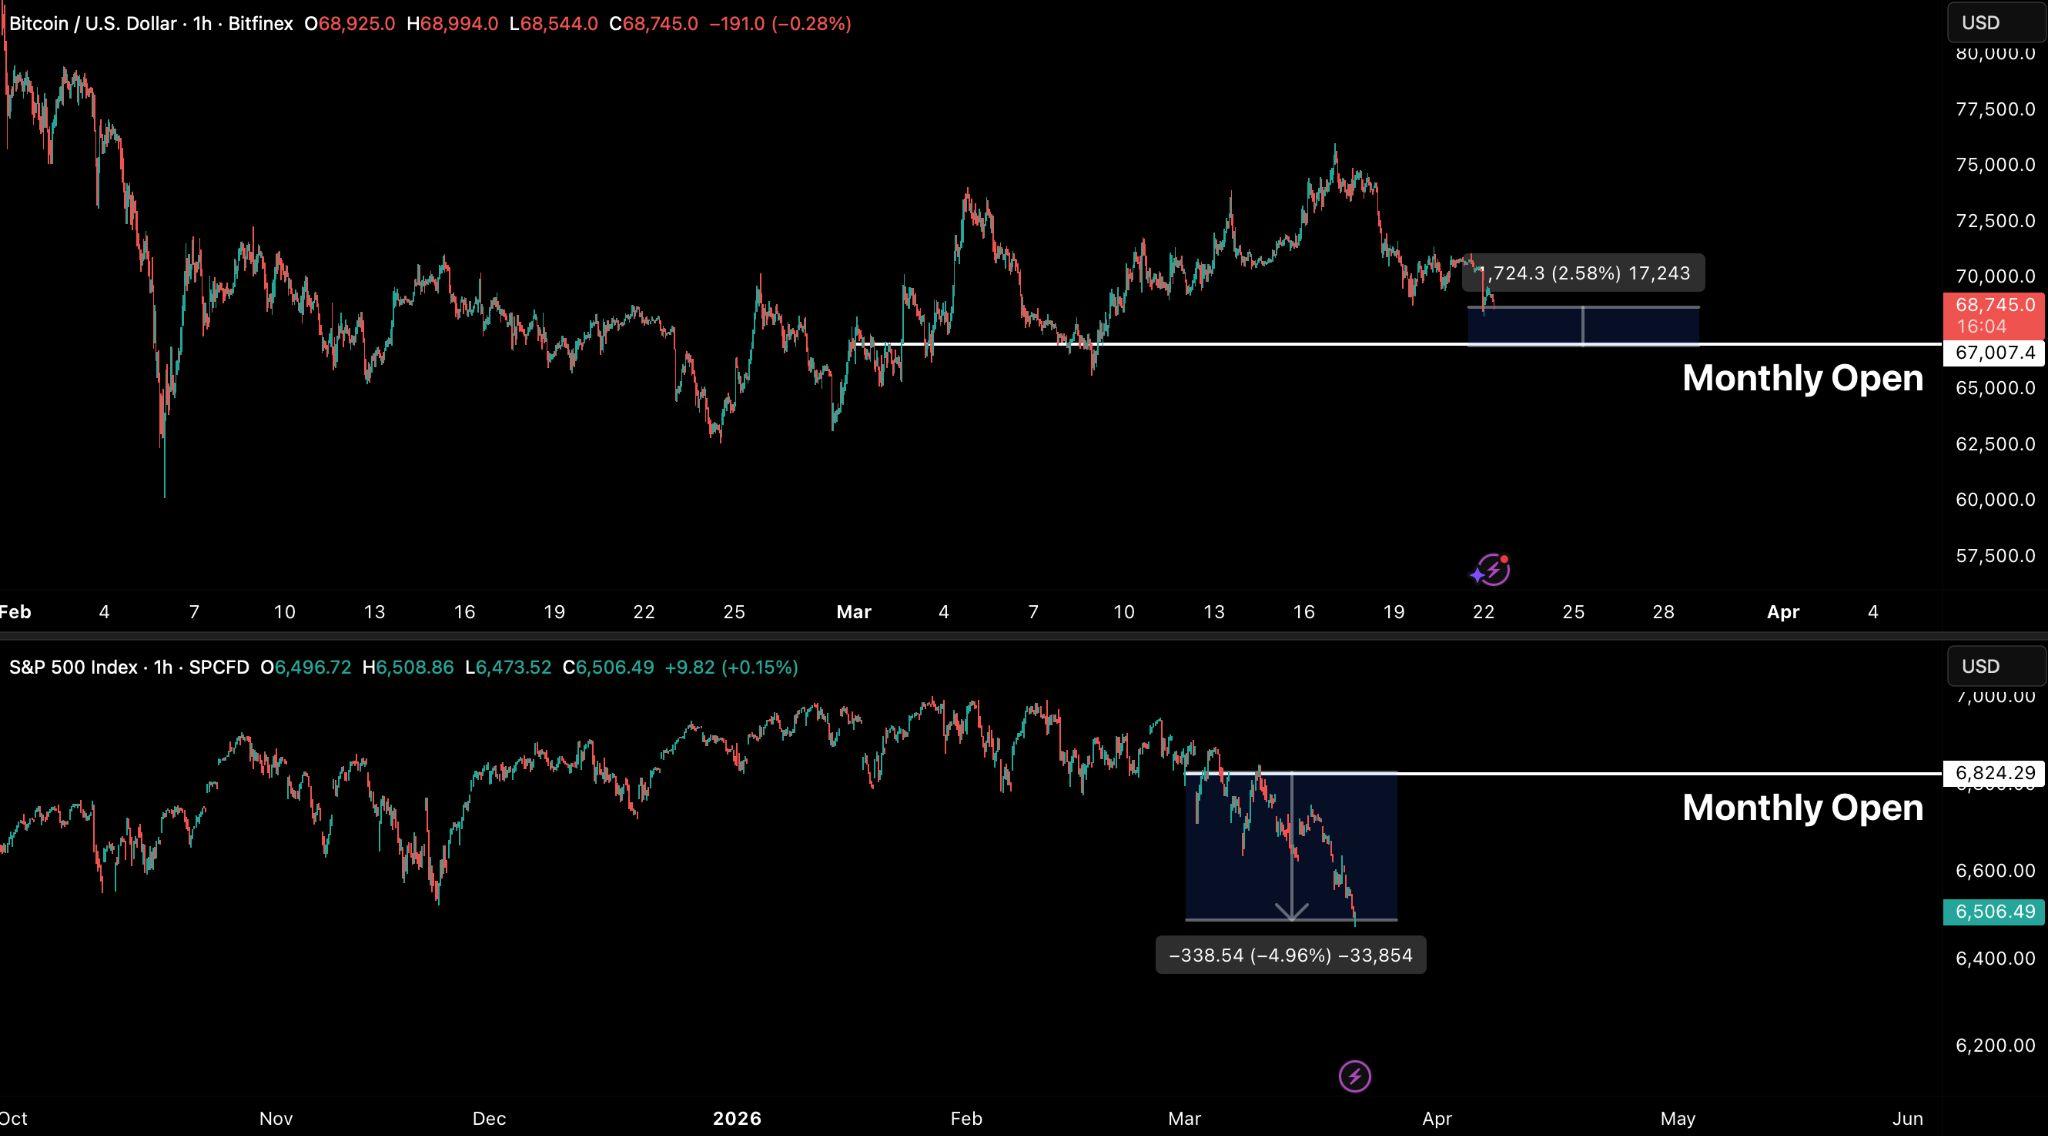The height and width of the screenshot is (1136, 2048).
Task: Select the blue price-range box on Bitcoin chart
Action: [1640, 326]
